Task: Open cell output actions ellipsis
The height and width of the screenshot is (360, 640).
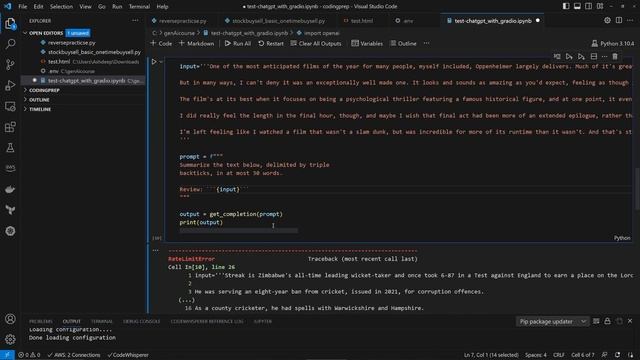Action: [x=156, y=250]
